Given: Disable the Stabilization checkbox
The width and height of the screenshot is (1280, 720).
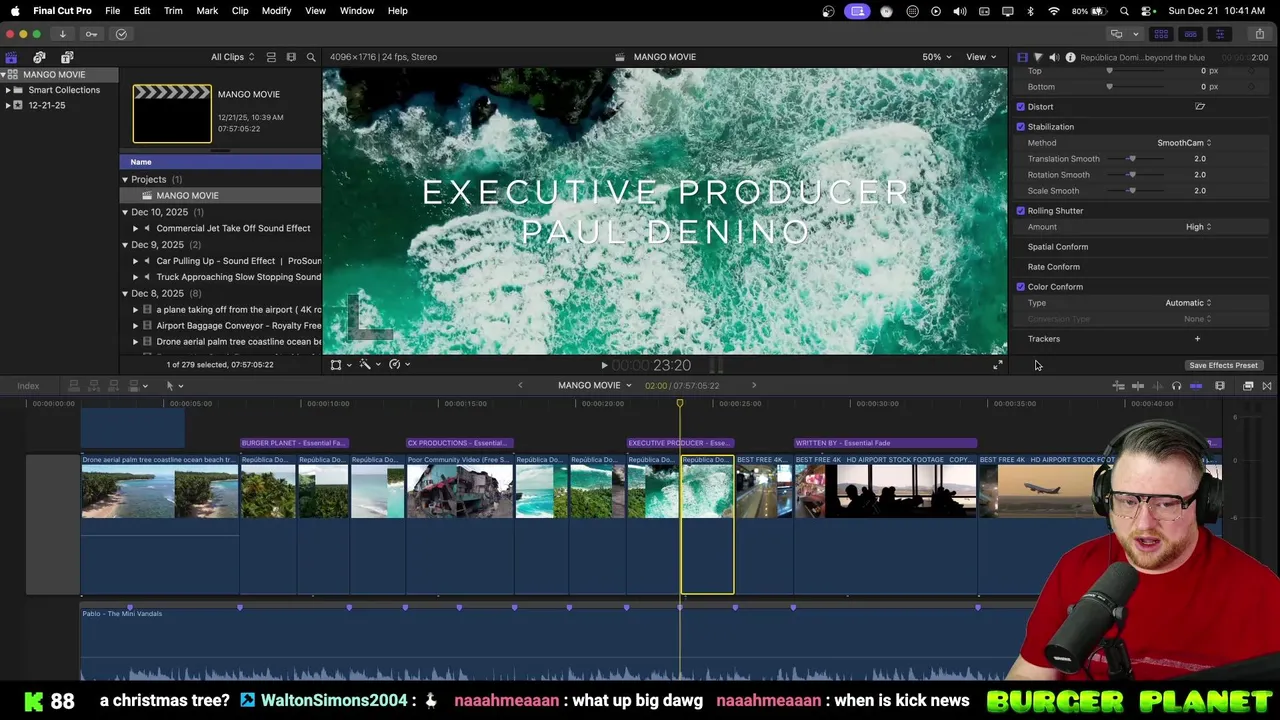Looking at the screenshot, I should 1021,127.
